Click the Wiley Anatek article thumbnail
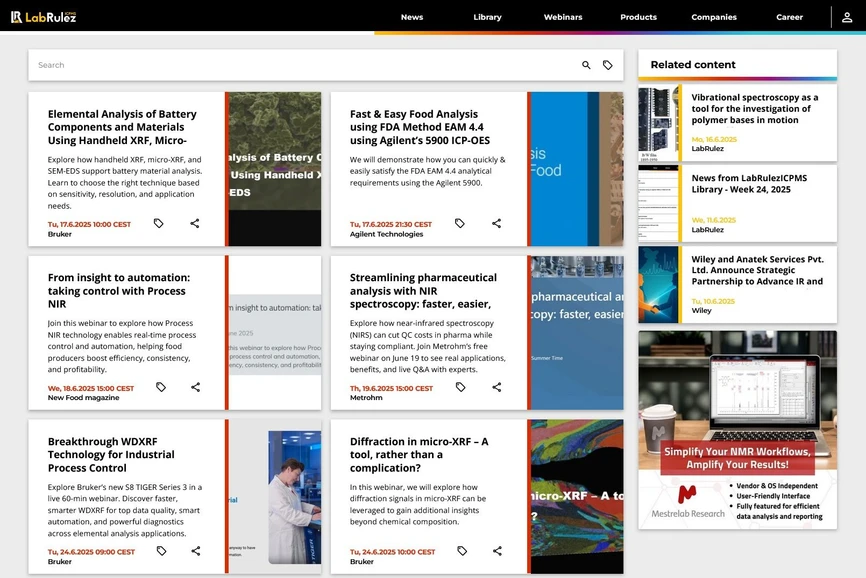 pos(658,284)
